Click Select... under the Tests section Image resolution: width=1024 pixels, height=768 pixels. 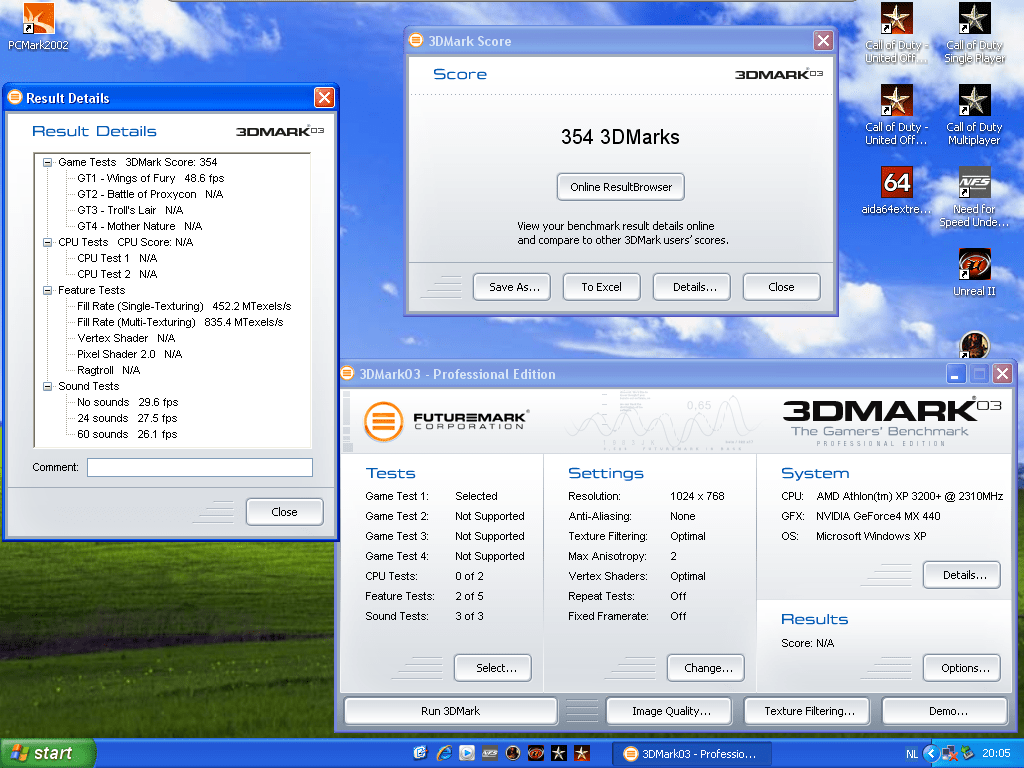point(493,668)
